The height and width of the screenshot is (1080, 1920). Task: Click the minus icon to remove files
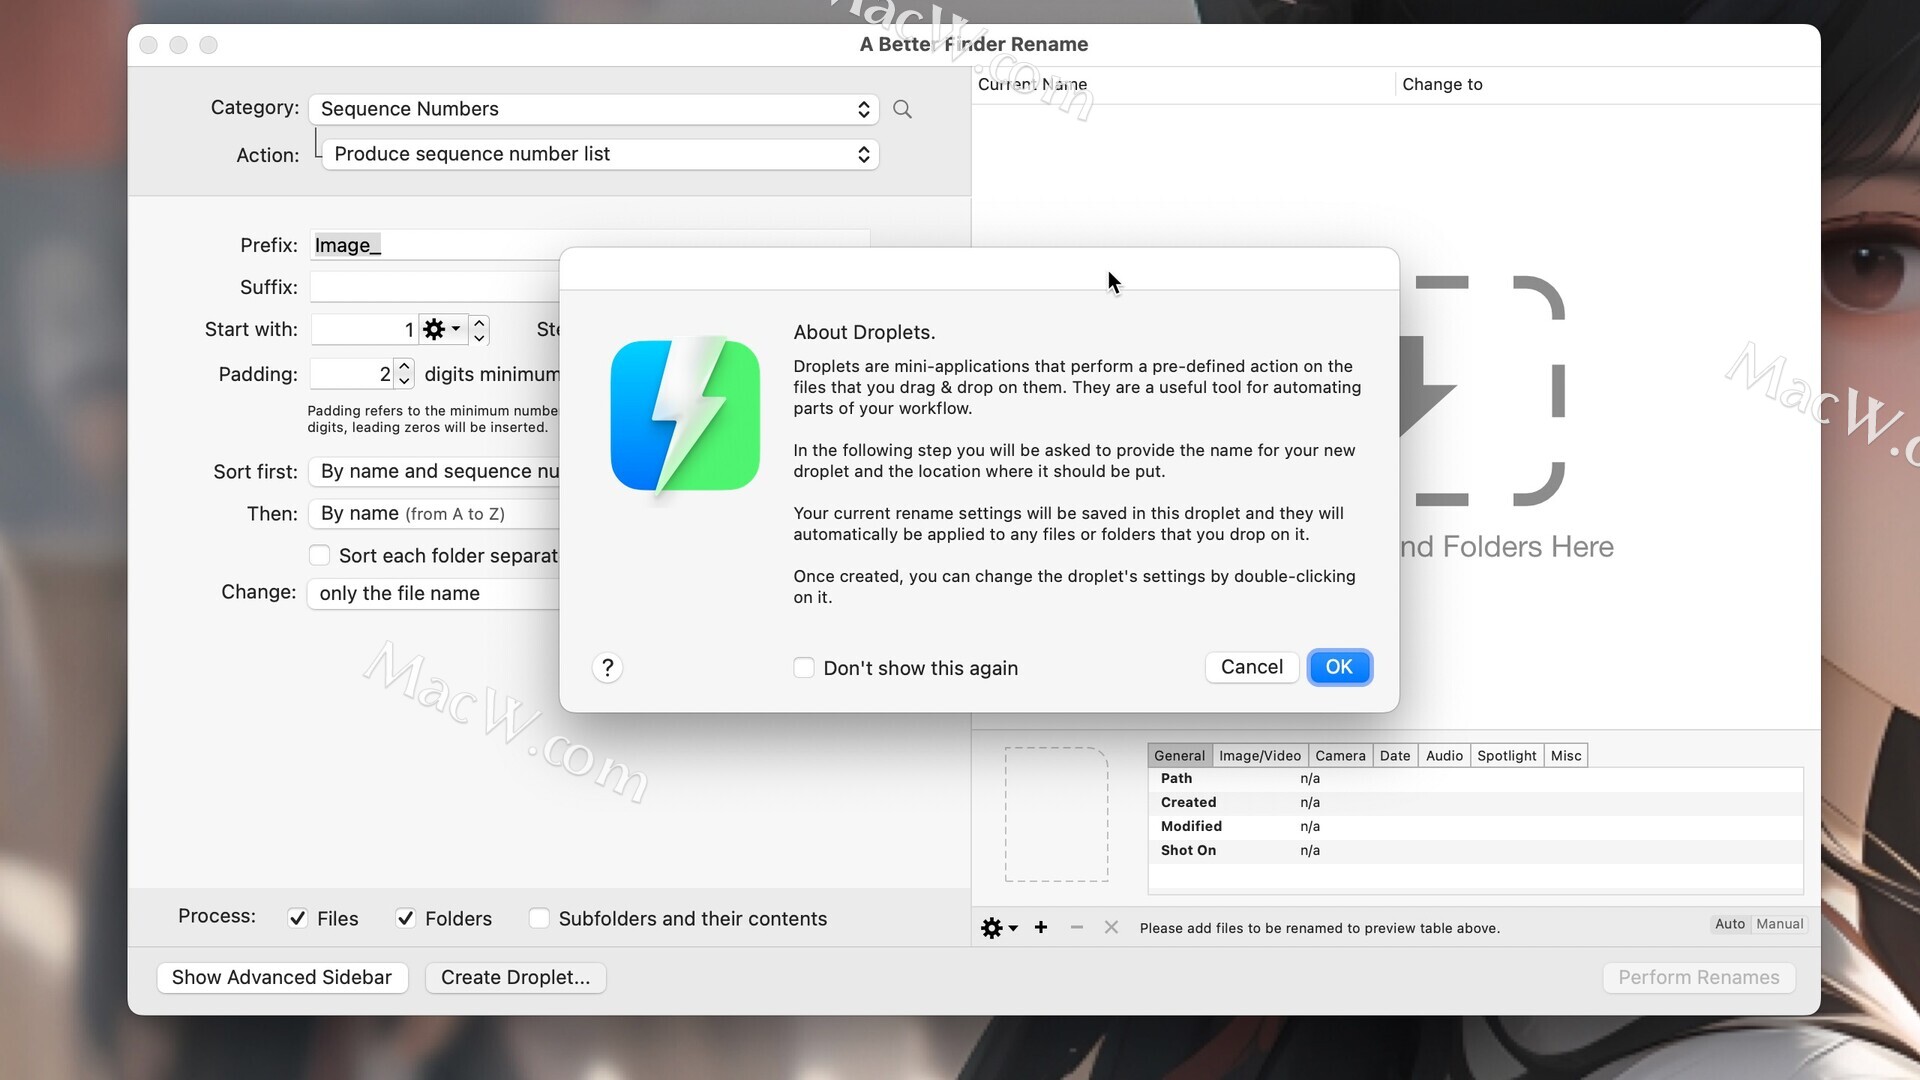click(1077, 928)
